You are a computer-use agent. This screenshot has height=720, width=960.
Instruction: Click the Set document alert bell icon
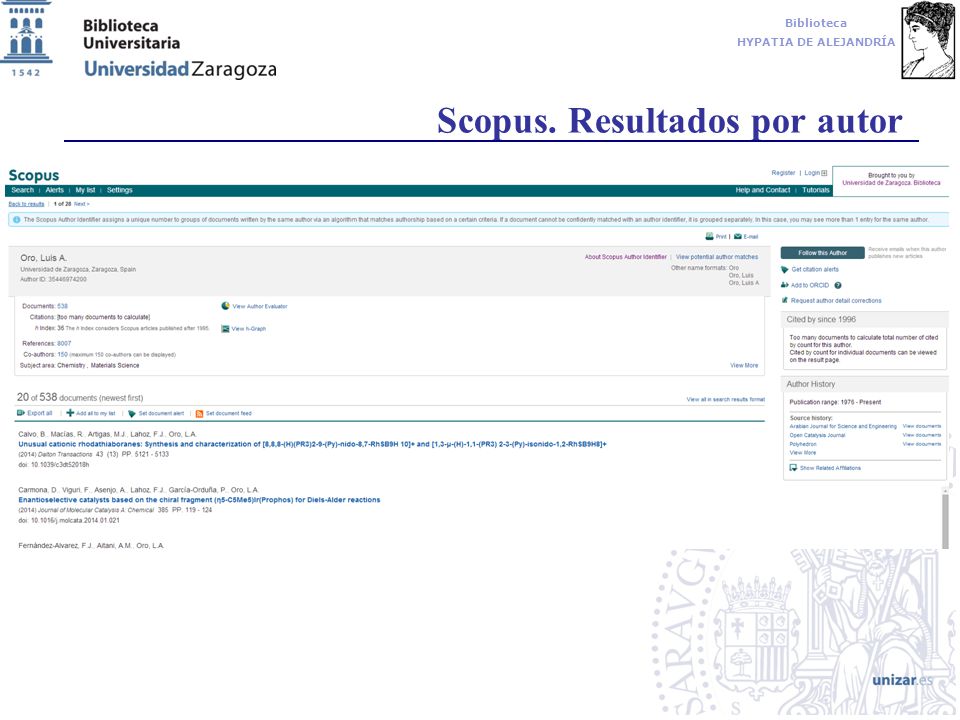pyautogui.click(x=132, y=414)
